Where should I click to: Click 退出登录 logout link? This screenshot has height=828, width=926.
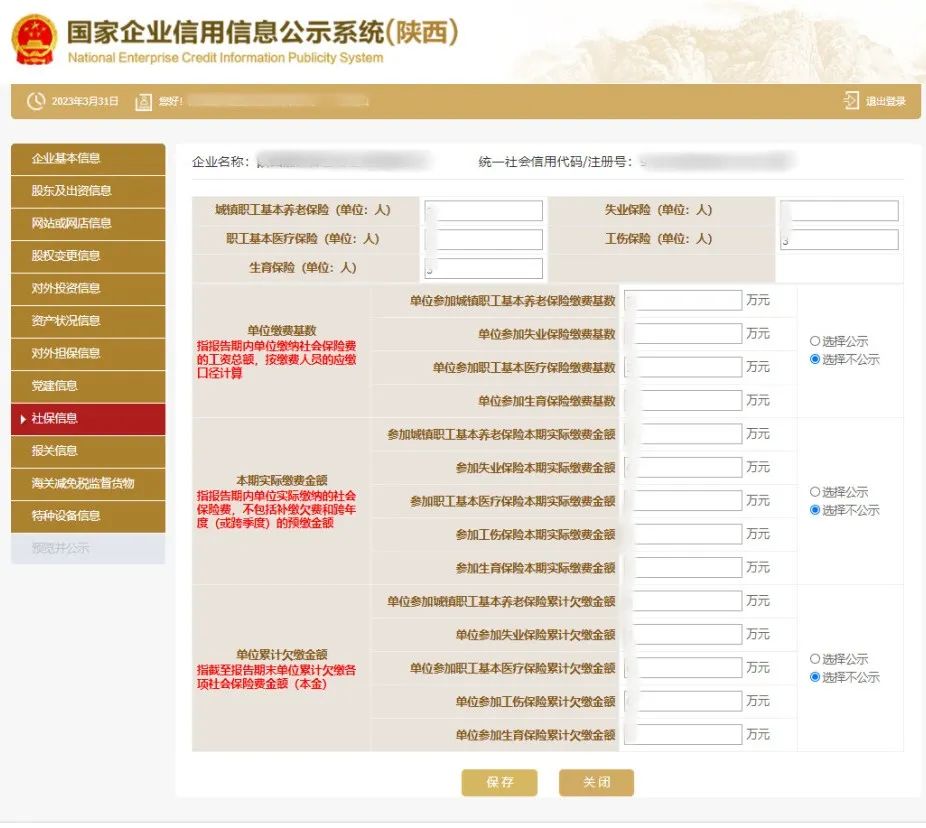click(x=885, y=101)
